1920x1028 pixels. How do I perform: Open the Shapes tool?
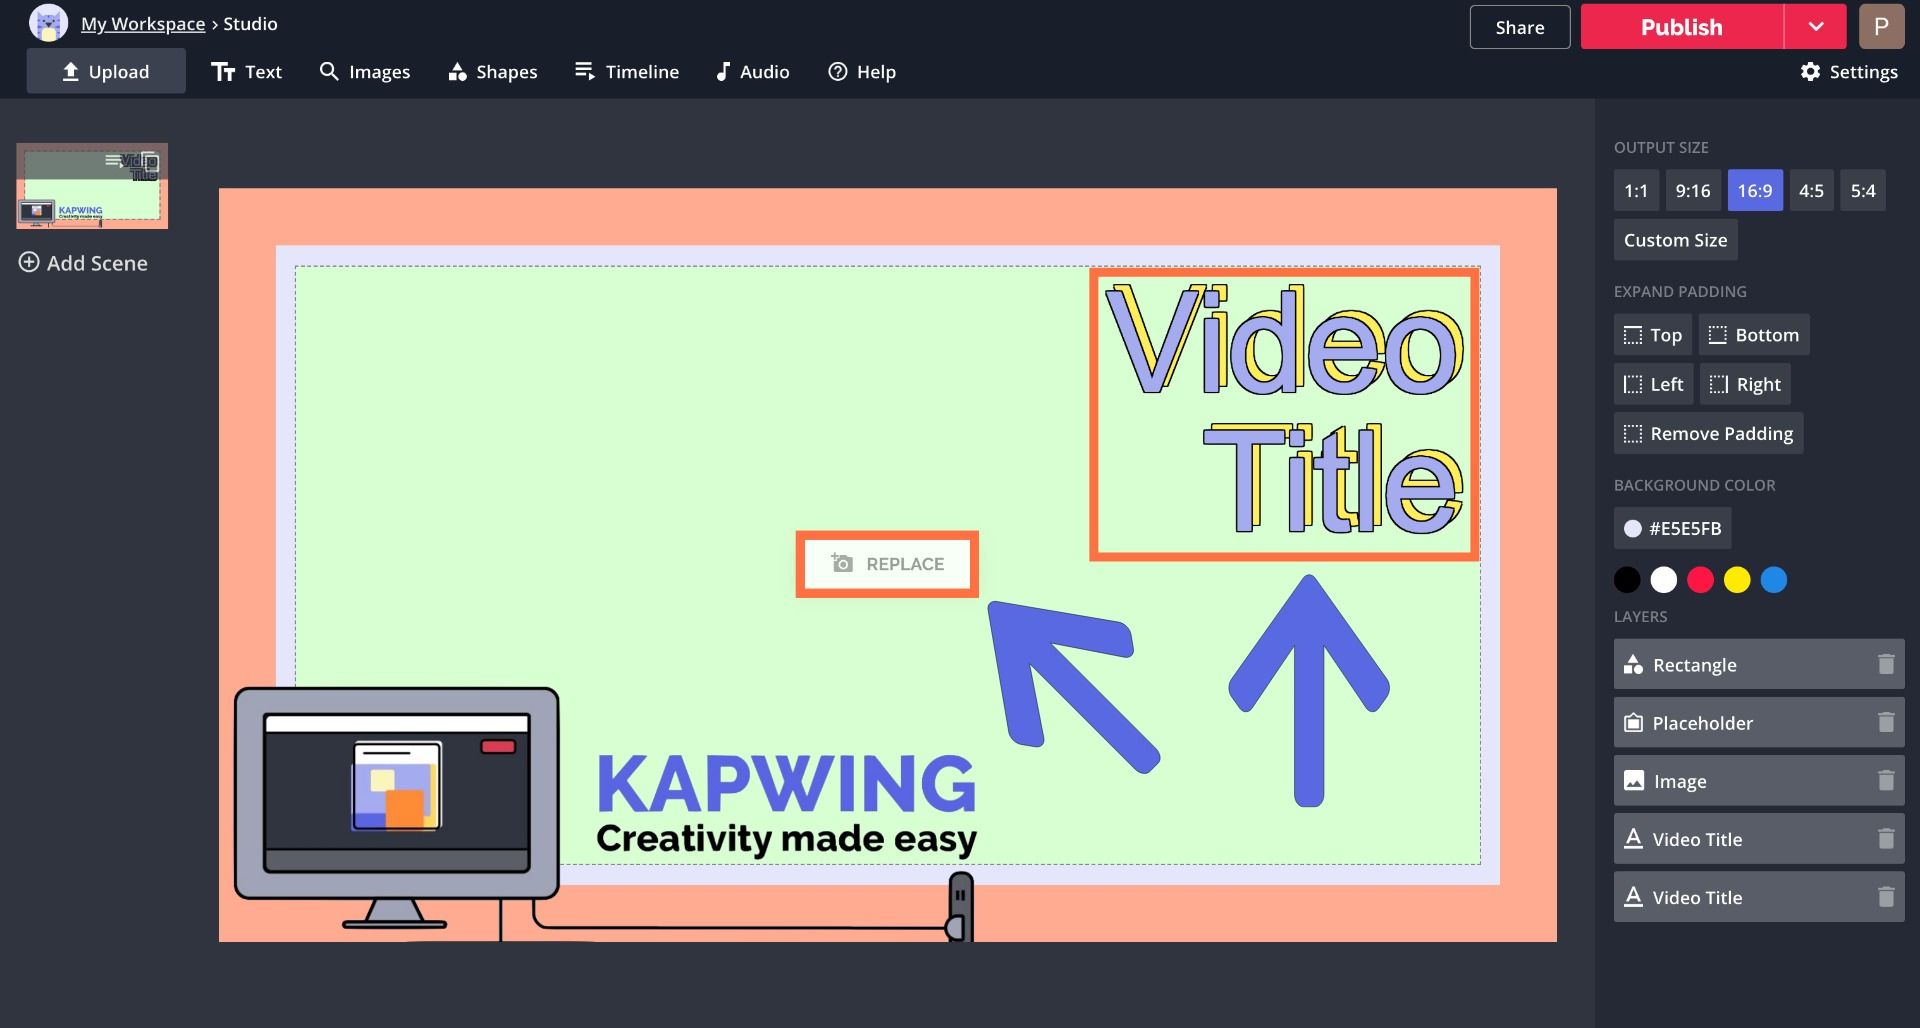point(493,71)
